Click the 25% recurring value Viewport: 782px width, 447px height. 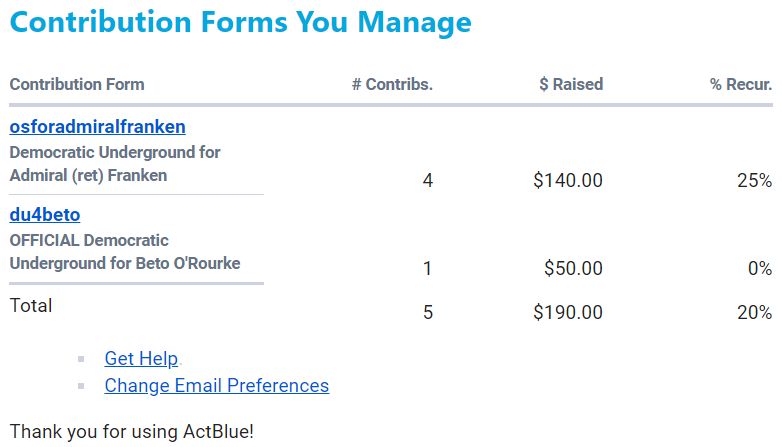tap(754, 181)
